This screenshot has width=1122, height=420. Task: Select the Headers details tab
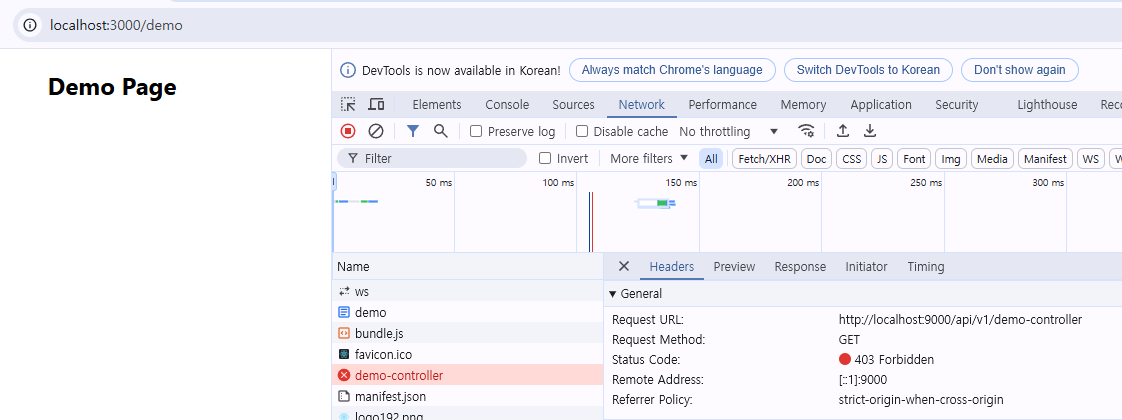tap(671, 267)
